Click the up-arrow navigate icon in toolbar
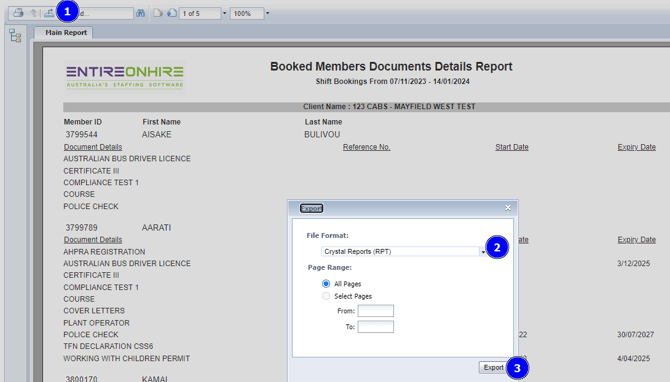Image resolution: width=670 pixels, height=382 pixels. pos(33,13)
